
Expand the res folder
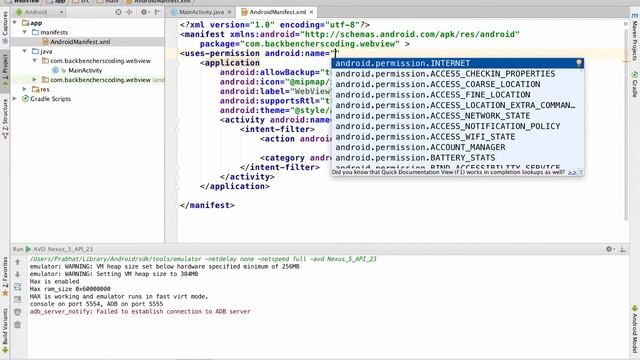coord(25,89)
